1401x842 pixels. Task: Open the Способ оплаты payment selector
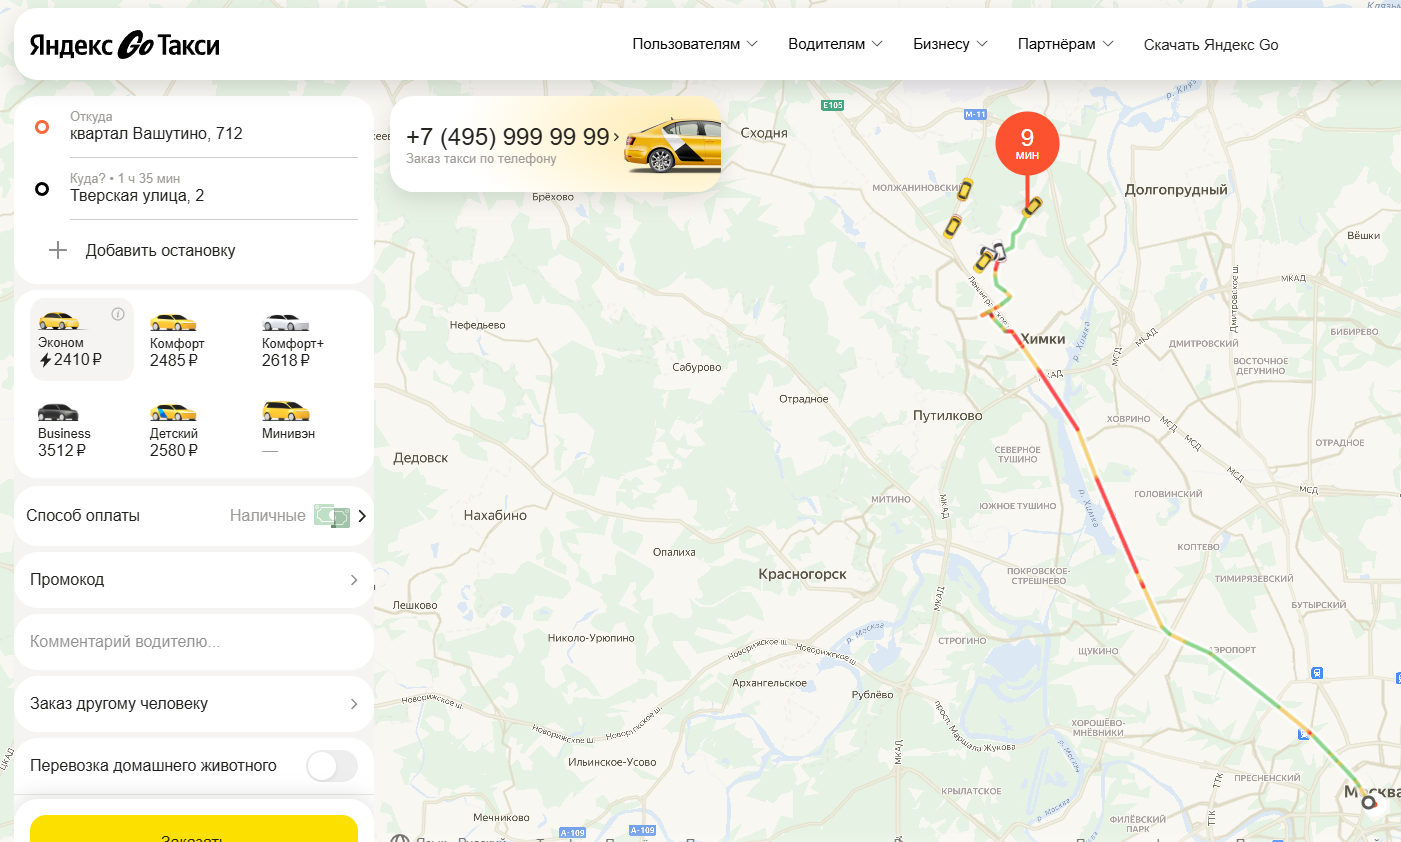tap(194, 516)
